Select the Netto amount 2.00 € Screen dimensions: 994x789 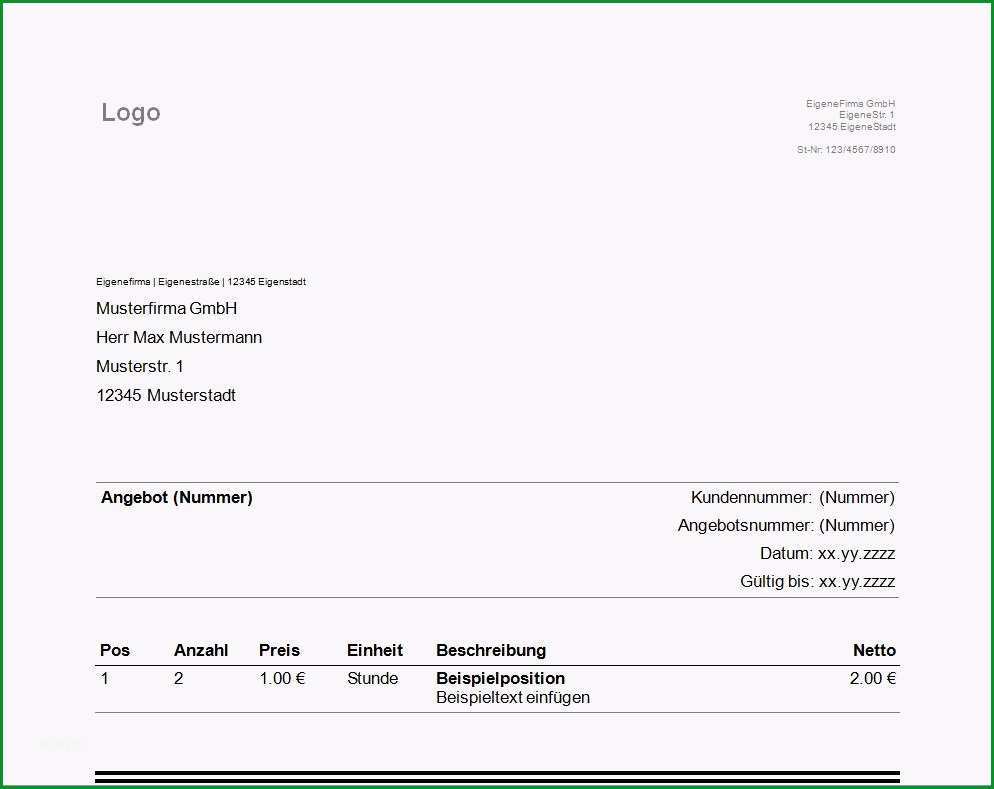tap(872, 679)
